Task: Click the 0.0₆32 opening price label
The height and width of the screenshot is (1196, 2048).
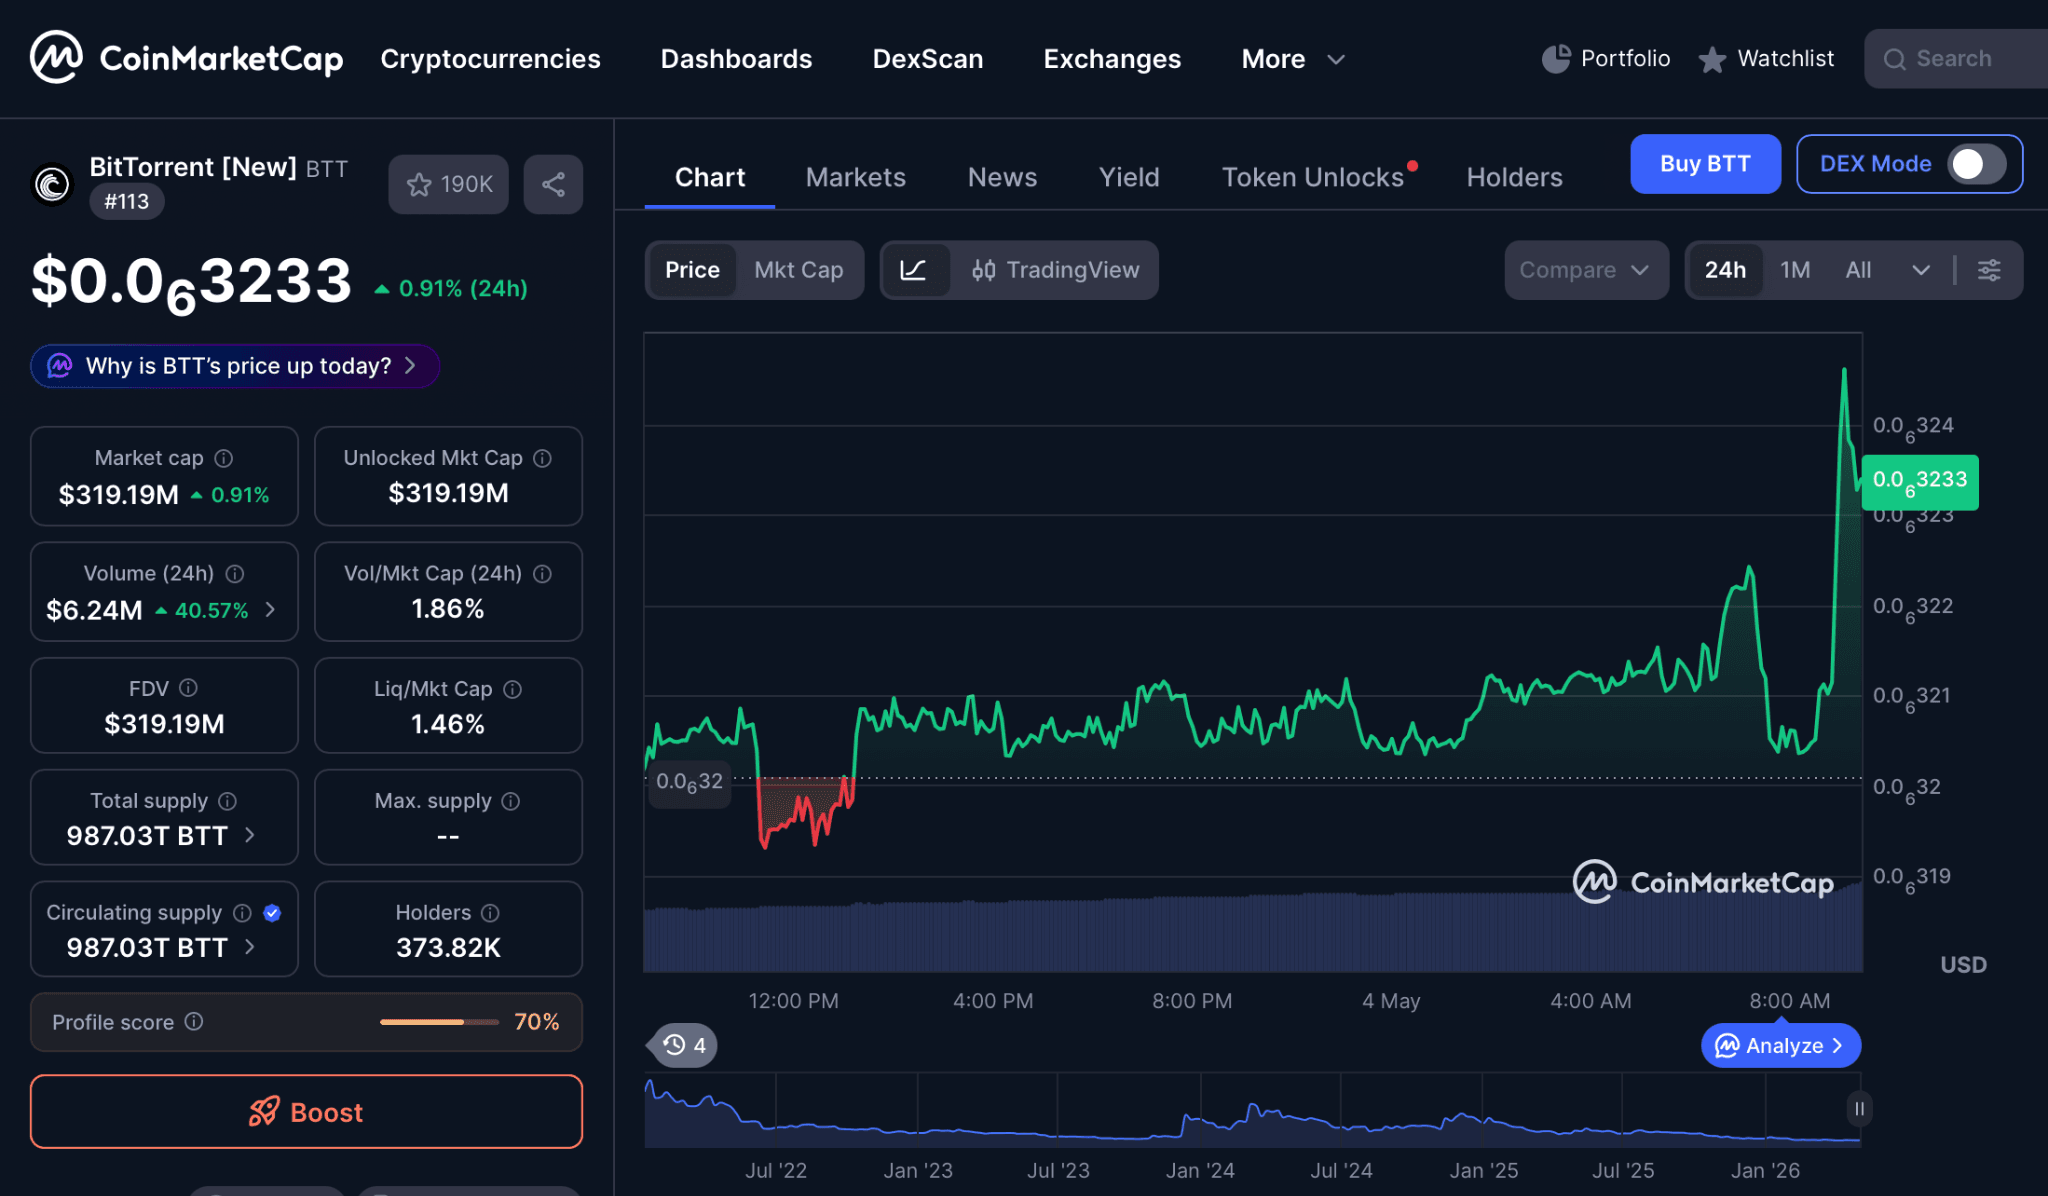Action: coord(689,783)
